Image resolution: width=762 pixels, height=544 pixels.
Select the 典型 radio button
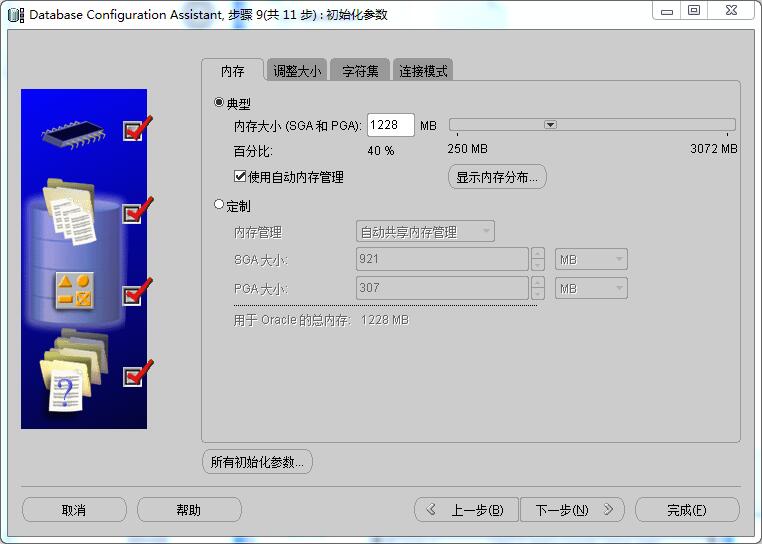(219, 103)
